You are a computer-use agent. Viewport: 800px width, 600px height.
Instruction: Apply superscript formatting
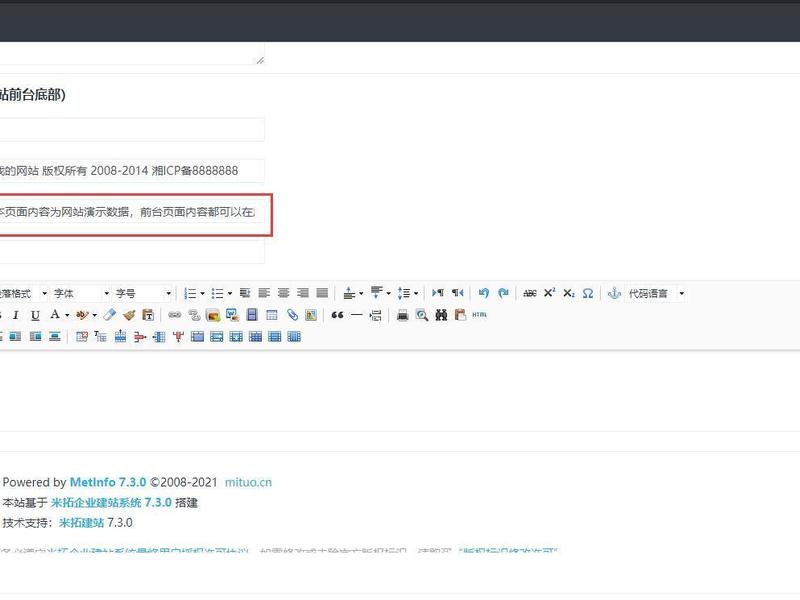click(549, 293)
